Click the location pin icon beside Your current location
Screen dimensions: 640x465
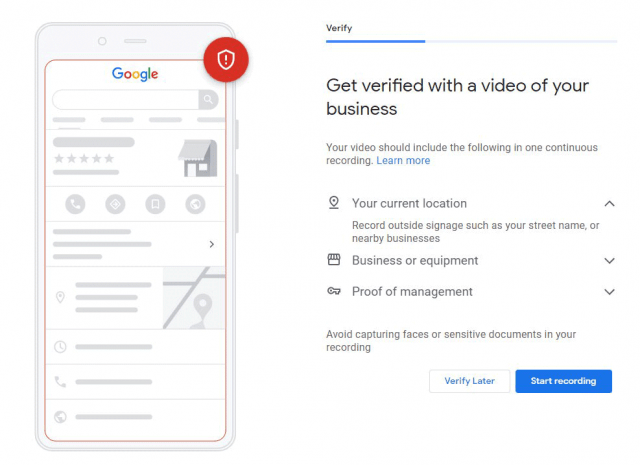[x=334, y=202]
